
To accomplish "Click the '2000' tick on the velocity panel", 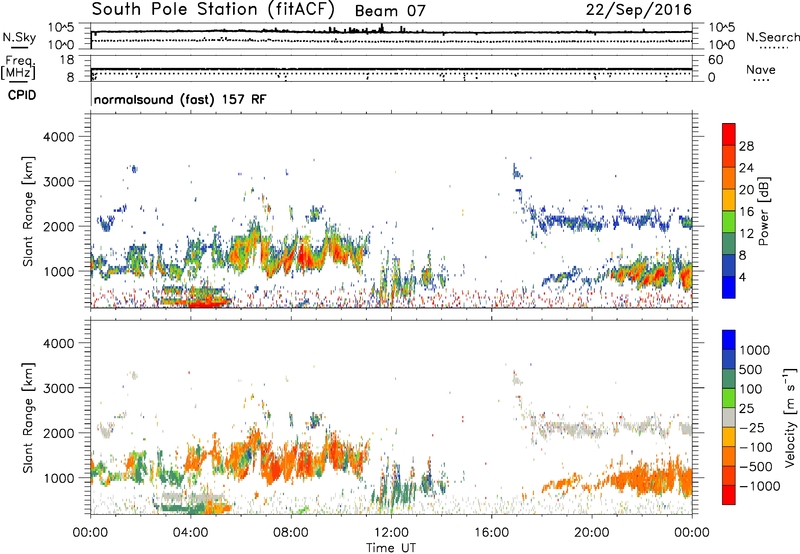I will point(58,433).
